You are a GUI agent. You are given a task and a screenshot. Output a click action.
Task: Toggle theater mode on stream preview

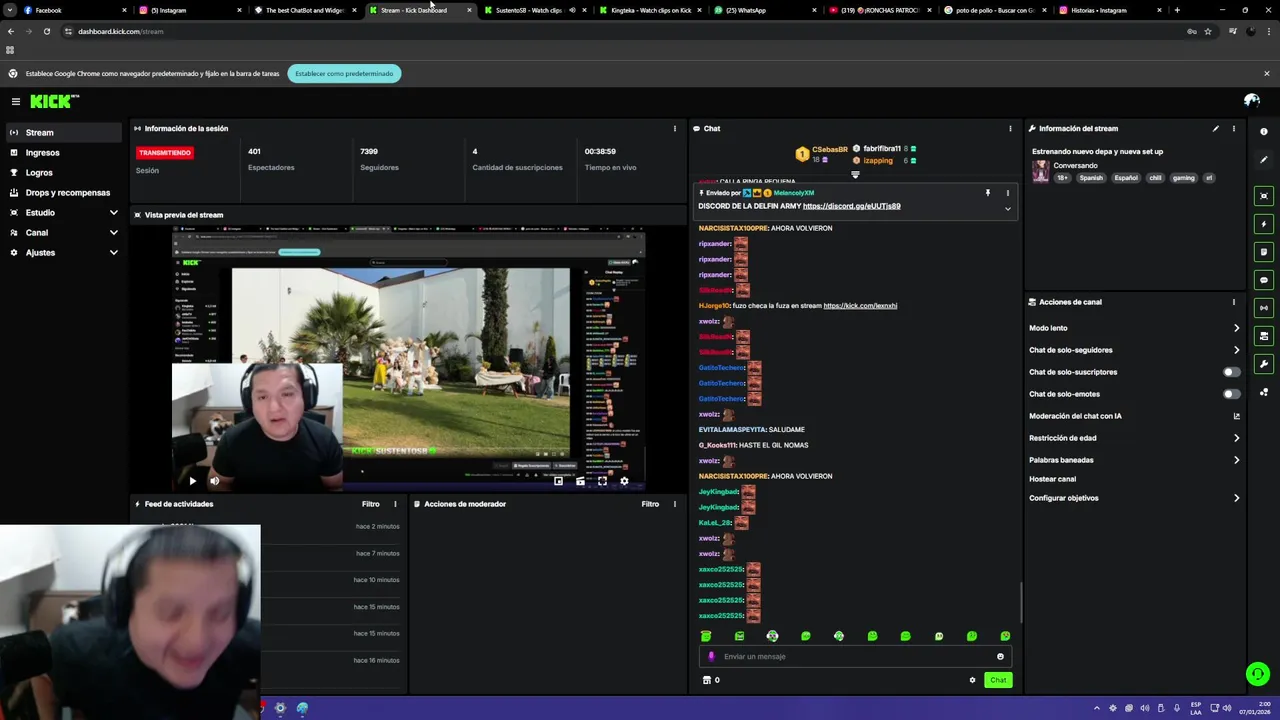(x=580, y=481)
